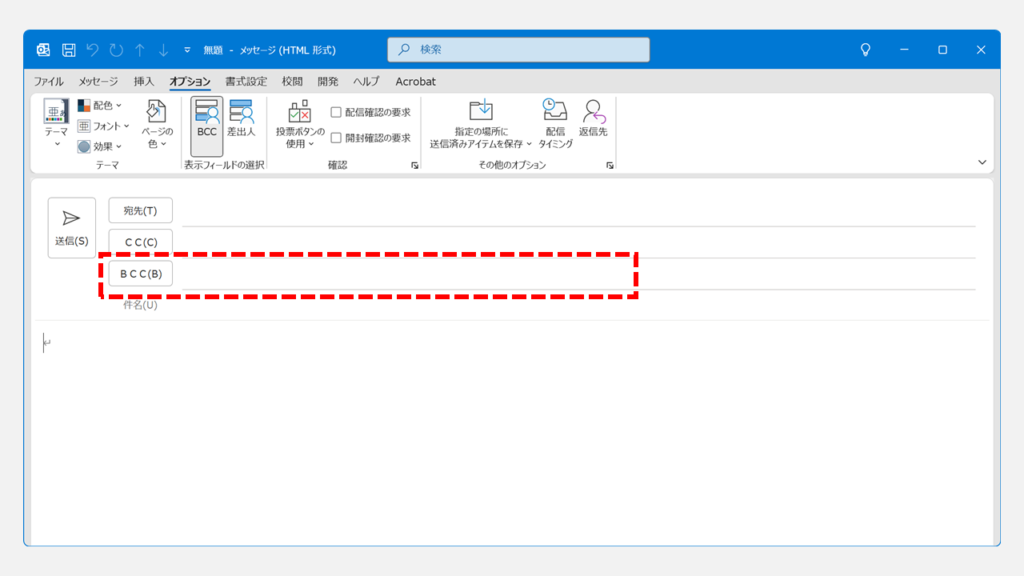This screenshot has height=576, width=1024.
Task: Expand the 配色 color scheme dropdown
Action: [x=100, y=105]
